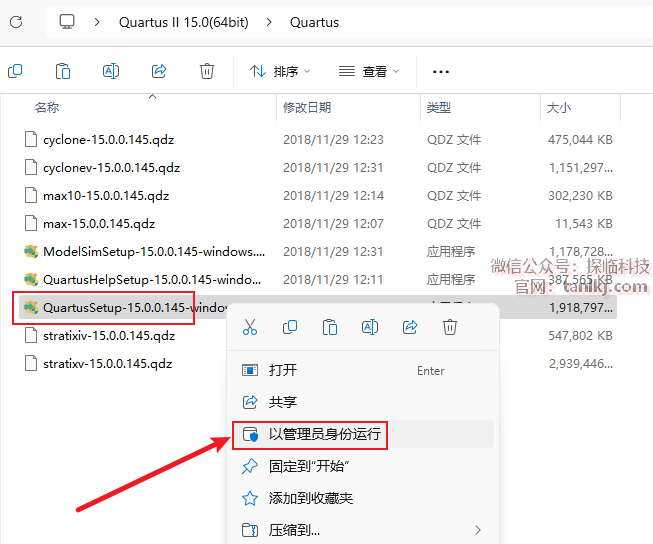This screenshot has height=544, width=653.
Task: Click the file icon of cyclonev-15.0.0.145.qdz
Action: (x=31, y=167)
